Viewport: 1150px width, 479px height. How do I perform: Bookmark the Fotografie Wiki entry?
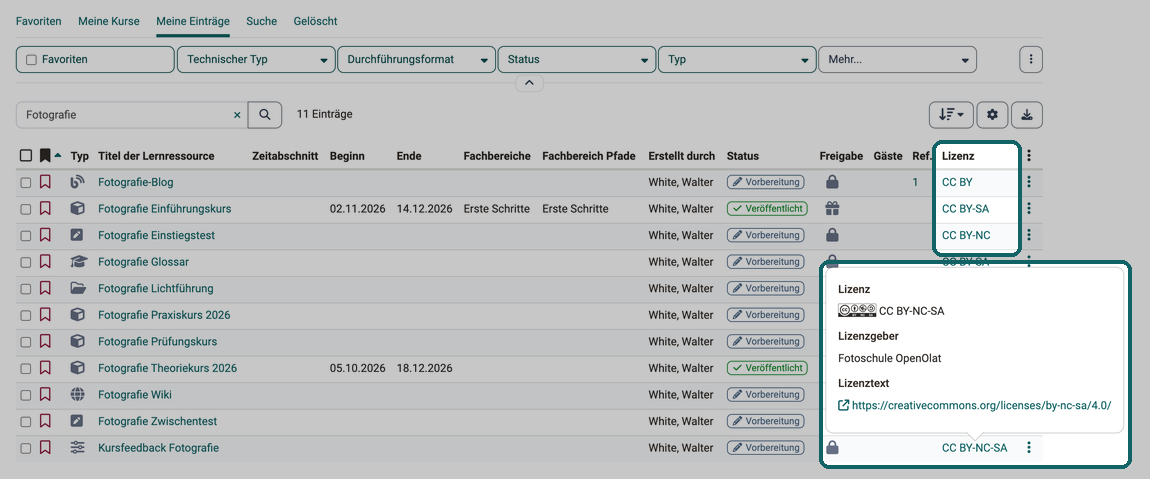(x=45, y=395)
